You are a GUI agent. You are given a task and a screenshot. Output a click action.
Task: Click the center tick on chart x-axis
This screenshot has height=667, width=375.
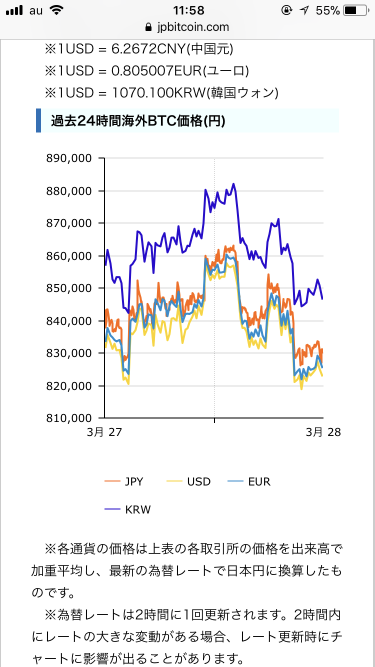214,421
